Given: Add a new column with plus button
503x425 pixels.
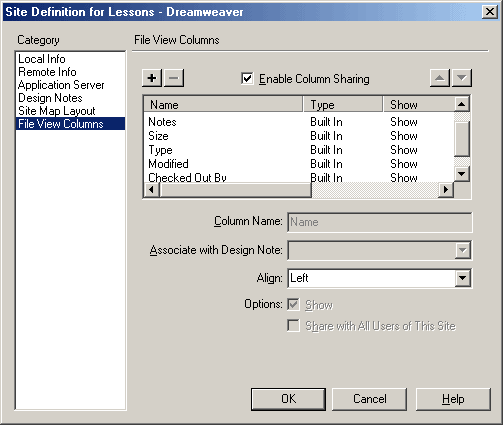Looking at the screenshot, I should pyautogui.click(x=152, y=78).
